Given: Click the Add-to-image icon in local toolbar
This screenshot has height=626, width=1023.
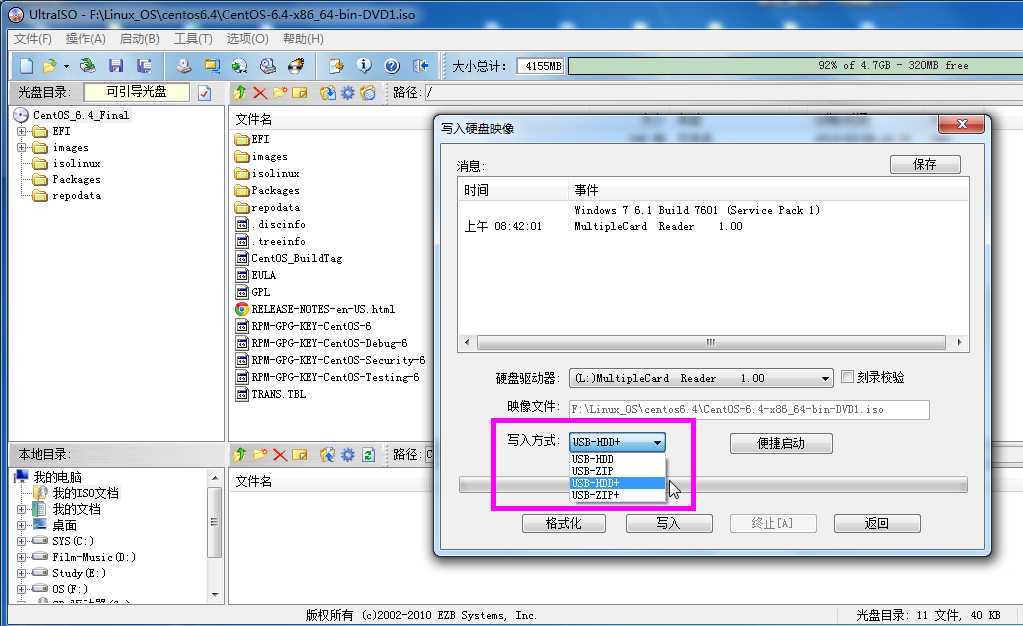Looking at the screenshot, I should point(328,454).
